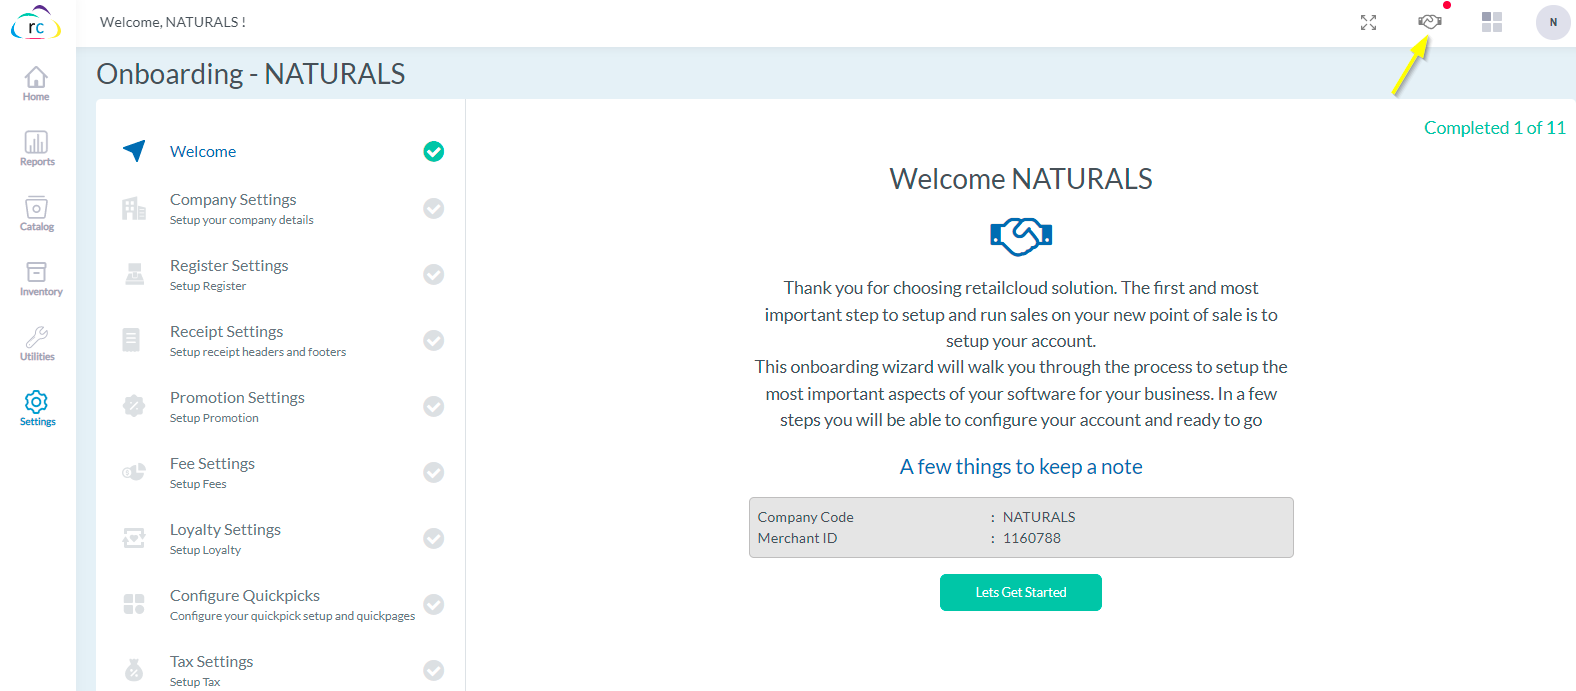The height and width of the screenshot is (691, 1576).
Task: Click the retailcloud rc logo
Action: pyautogui.click(x=36, y=23)
